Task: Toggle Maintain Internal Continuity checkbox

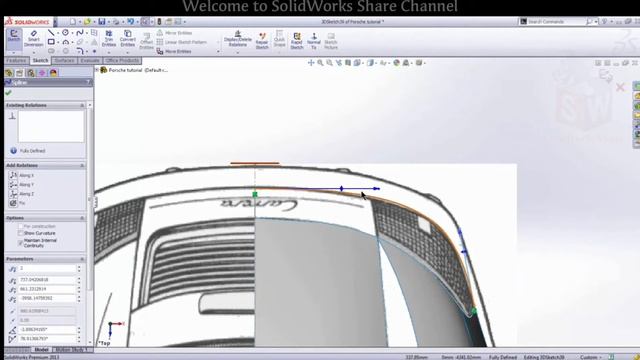Action: [x=20, y=242]
